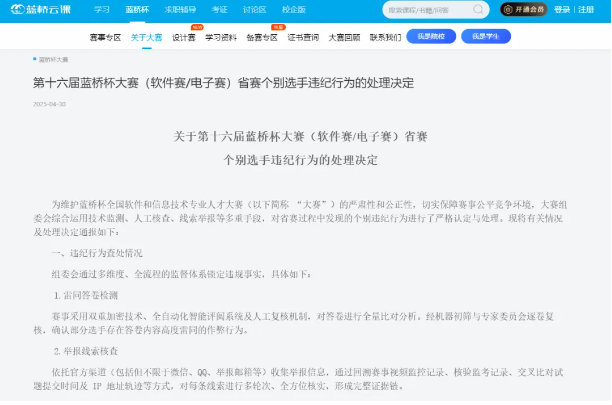Click the 开通会员 button

coord(524,10)
